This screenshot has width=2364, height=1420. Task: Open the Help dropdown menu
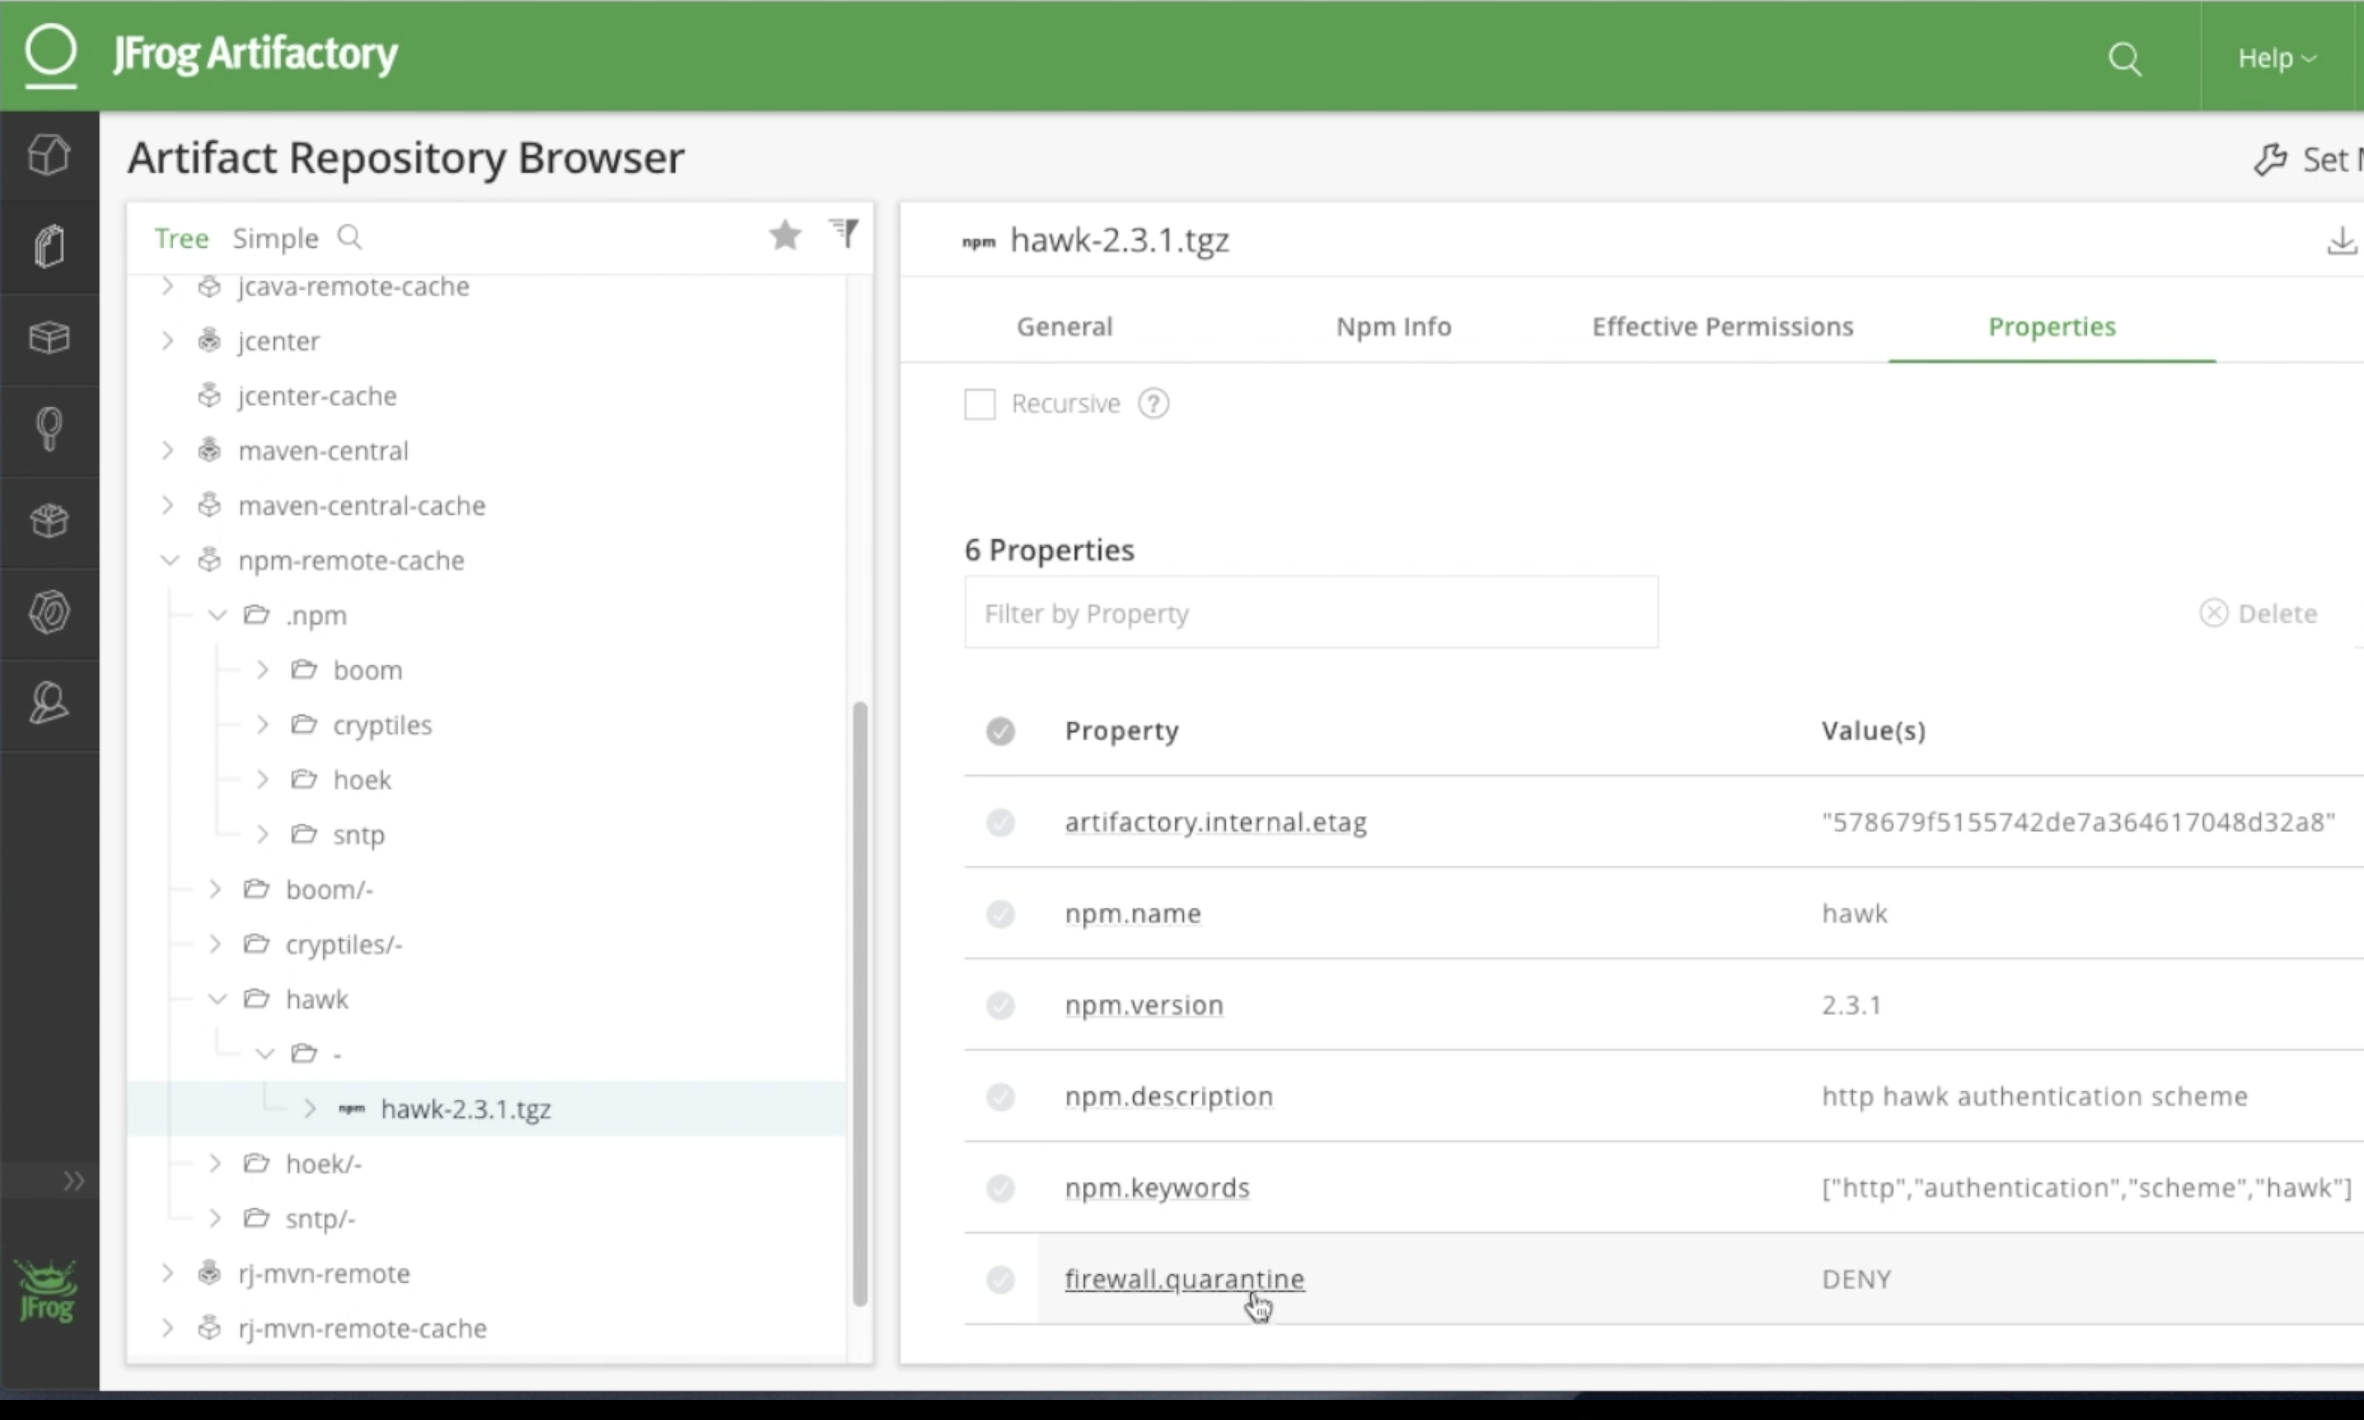click(x=2276, y=59)
